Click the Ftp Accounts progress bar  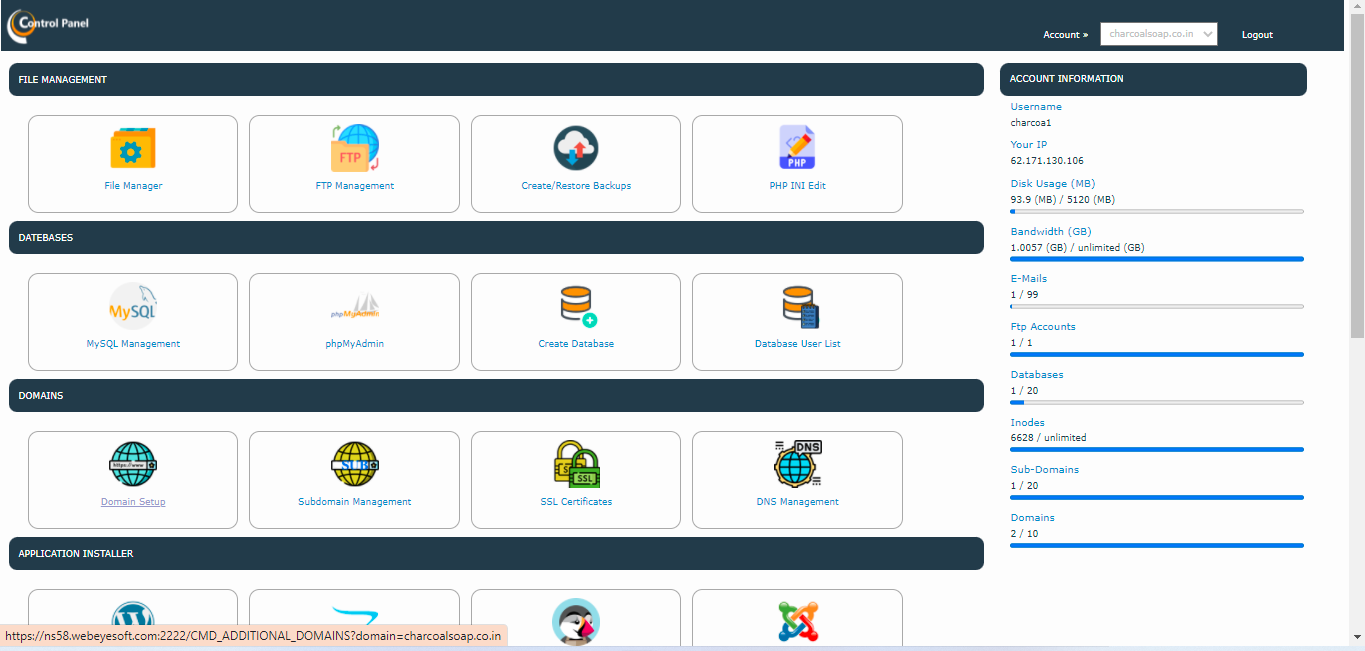click(x=1157, y=354)
